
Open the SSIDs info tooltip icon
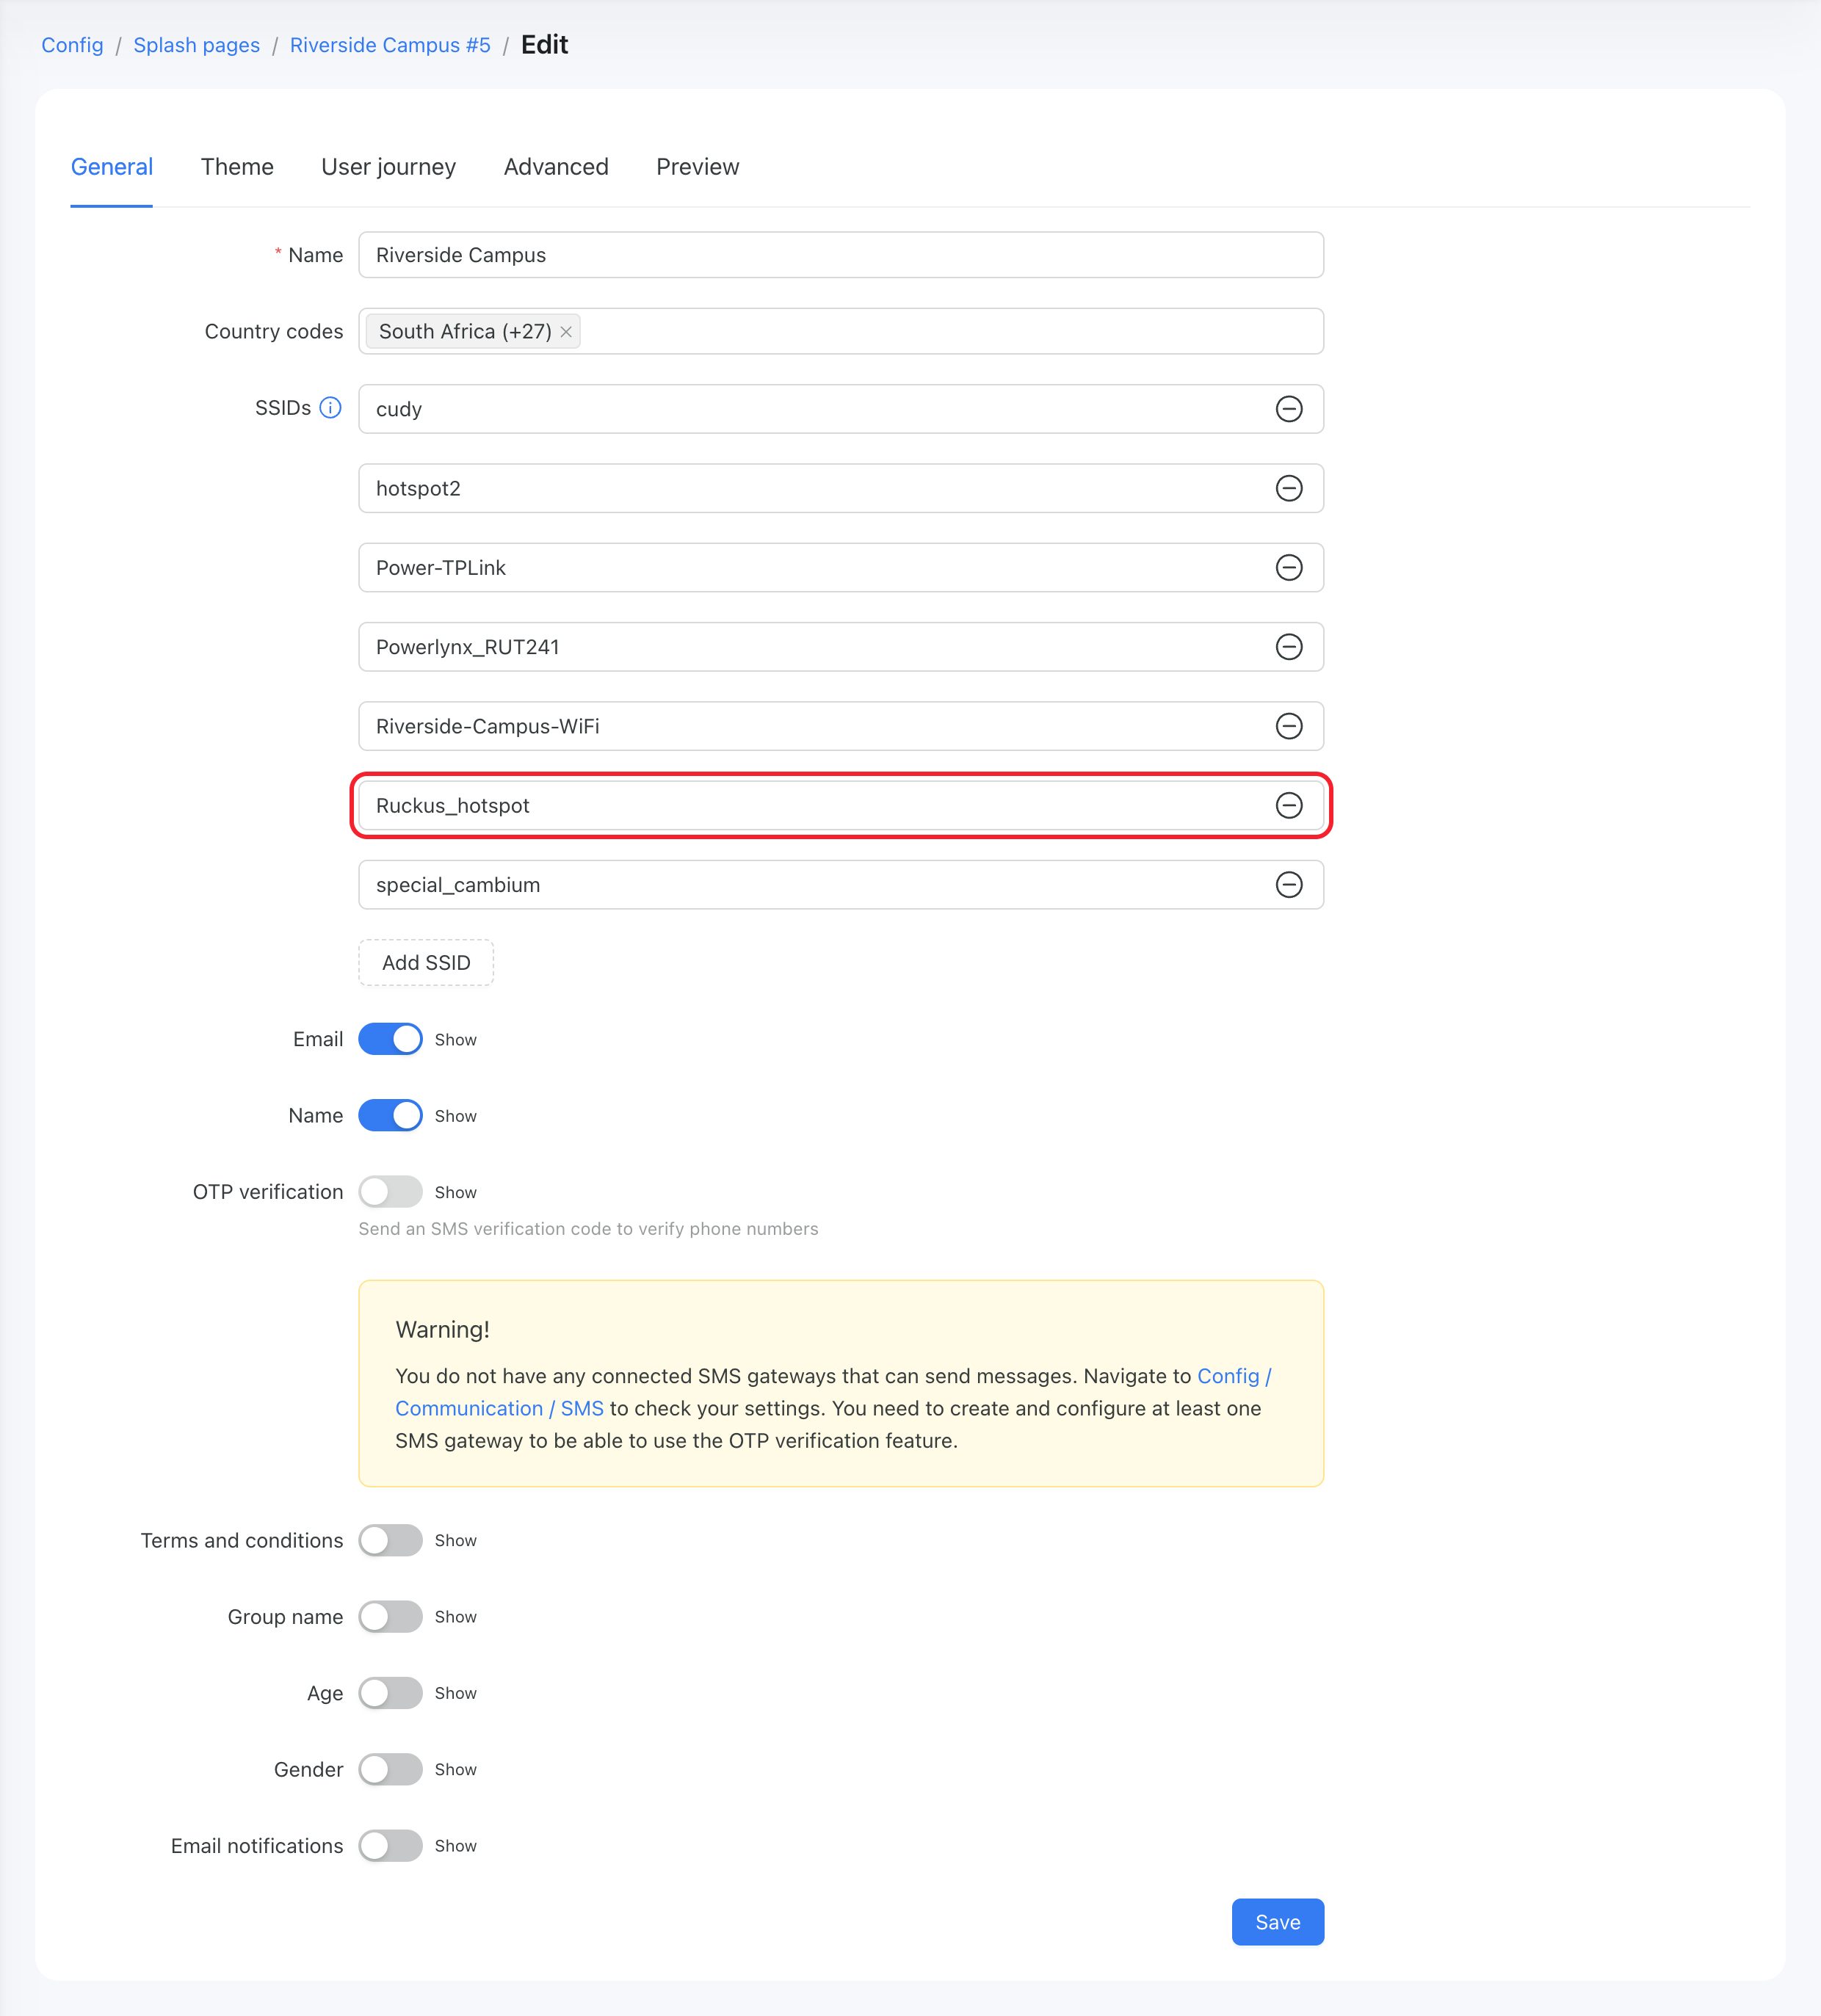click(330, 408)
